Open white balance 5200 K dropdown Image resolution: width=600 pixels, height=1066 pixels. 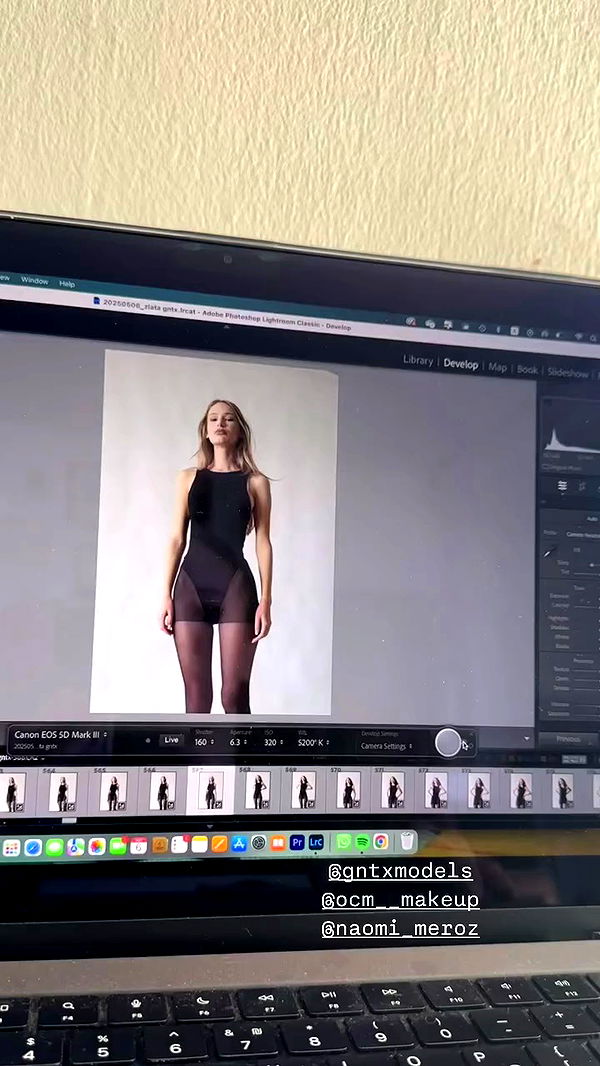(x=313, y=743)
